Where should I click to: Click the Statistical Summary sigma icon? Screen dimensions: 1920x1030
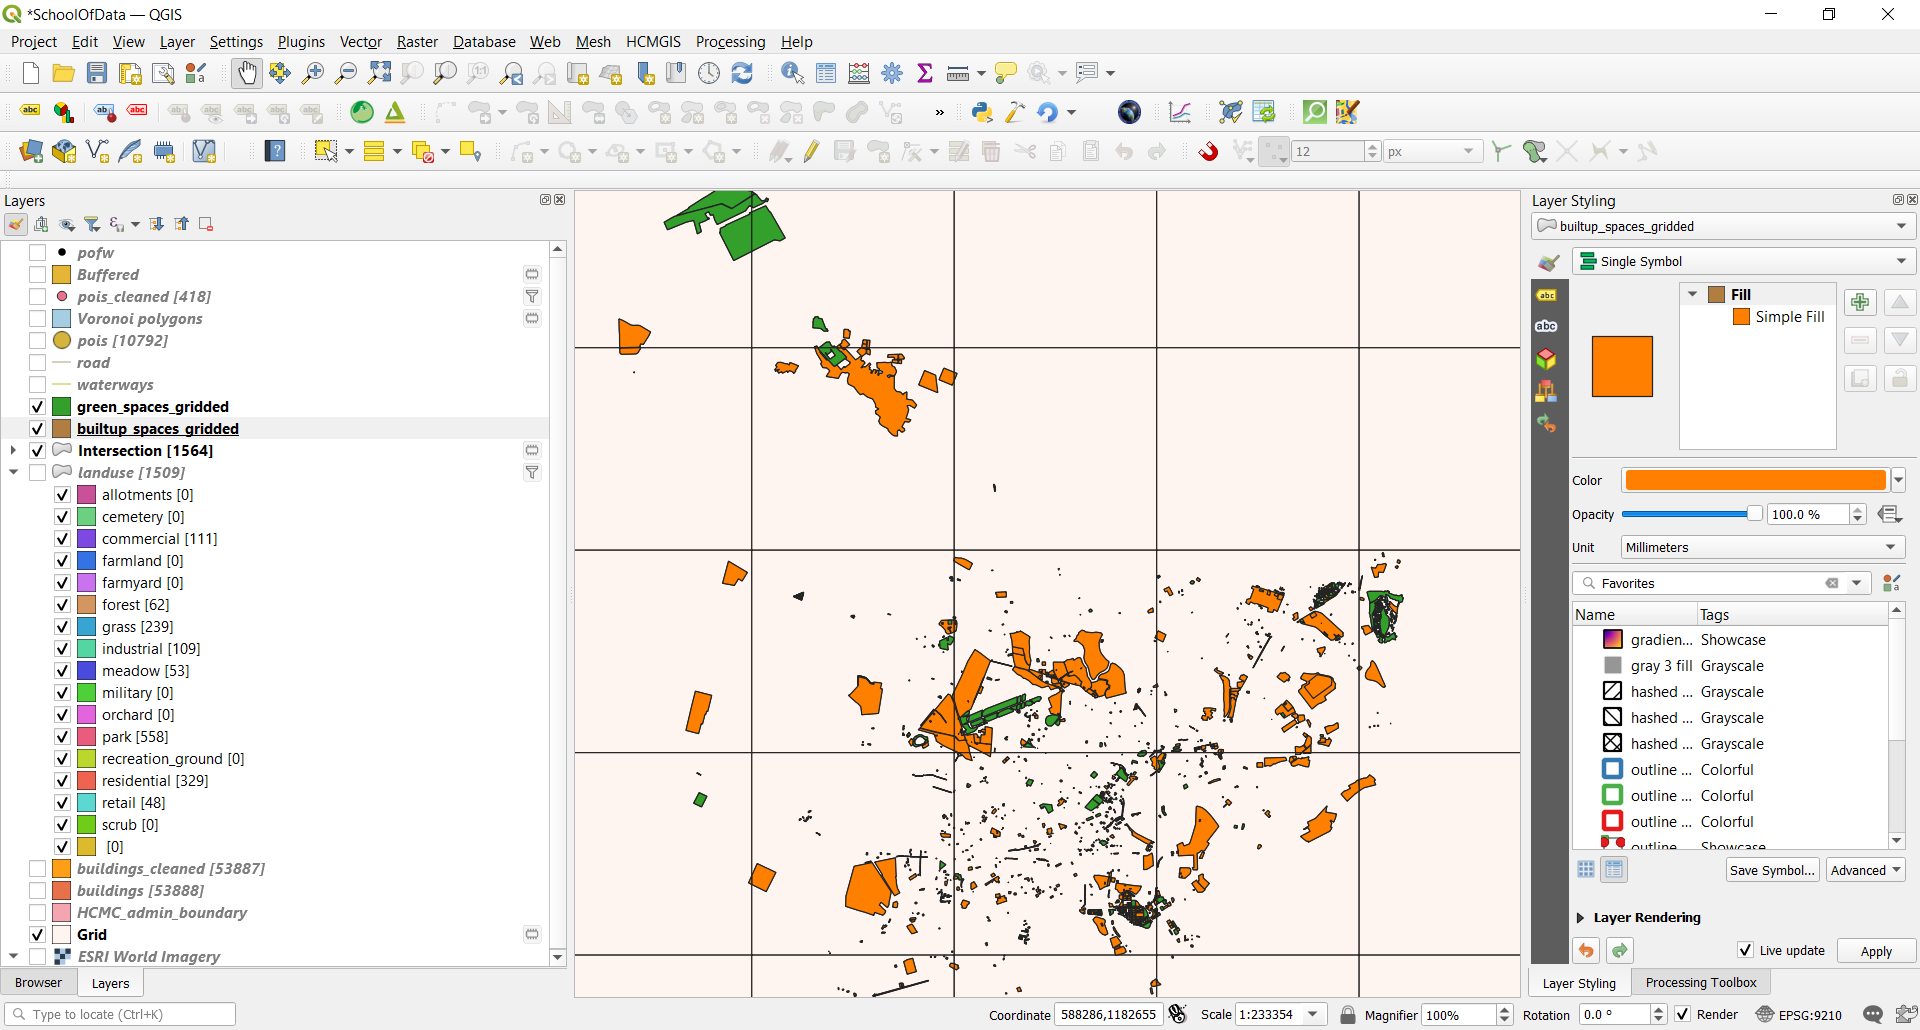925,73
